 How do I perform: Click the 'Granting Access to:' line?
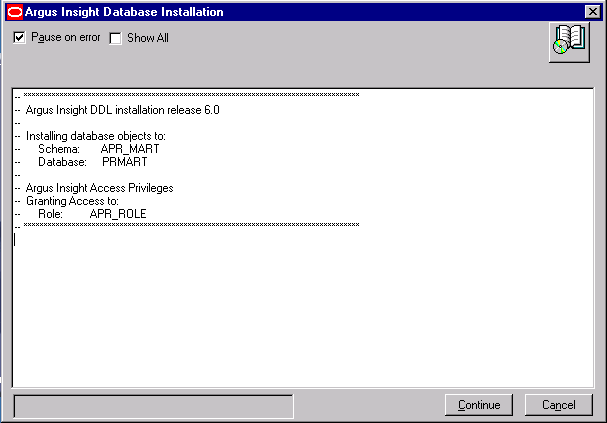coord(72,201)
